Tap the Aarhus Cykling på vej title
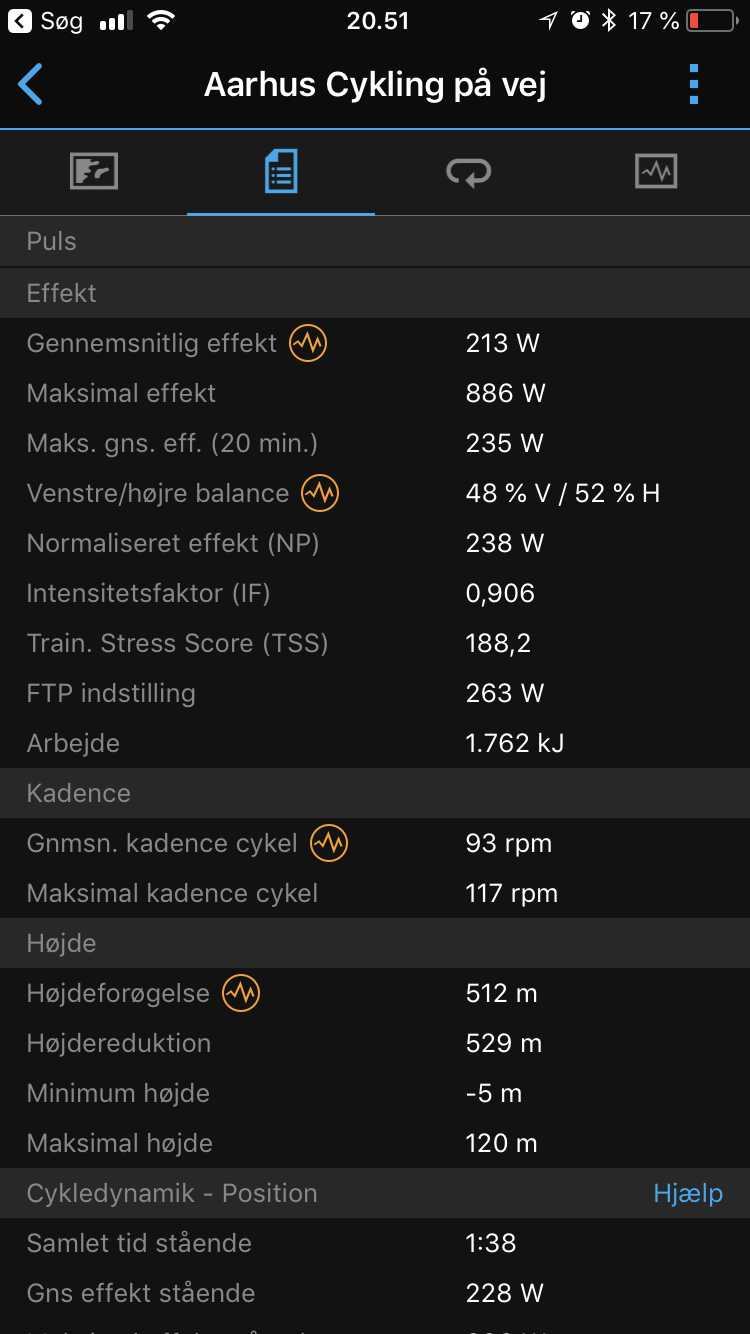The height and width of the screenshot is (1334, 750). tap(375, 85)
